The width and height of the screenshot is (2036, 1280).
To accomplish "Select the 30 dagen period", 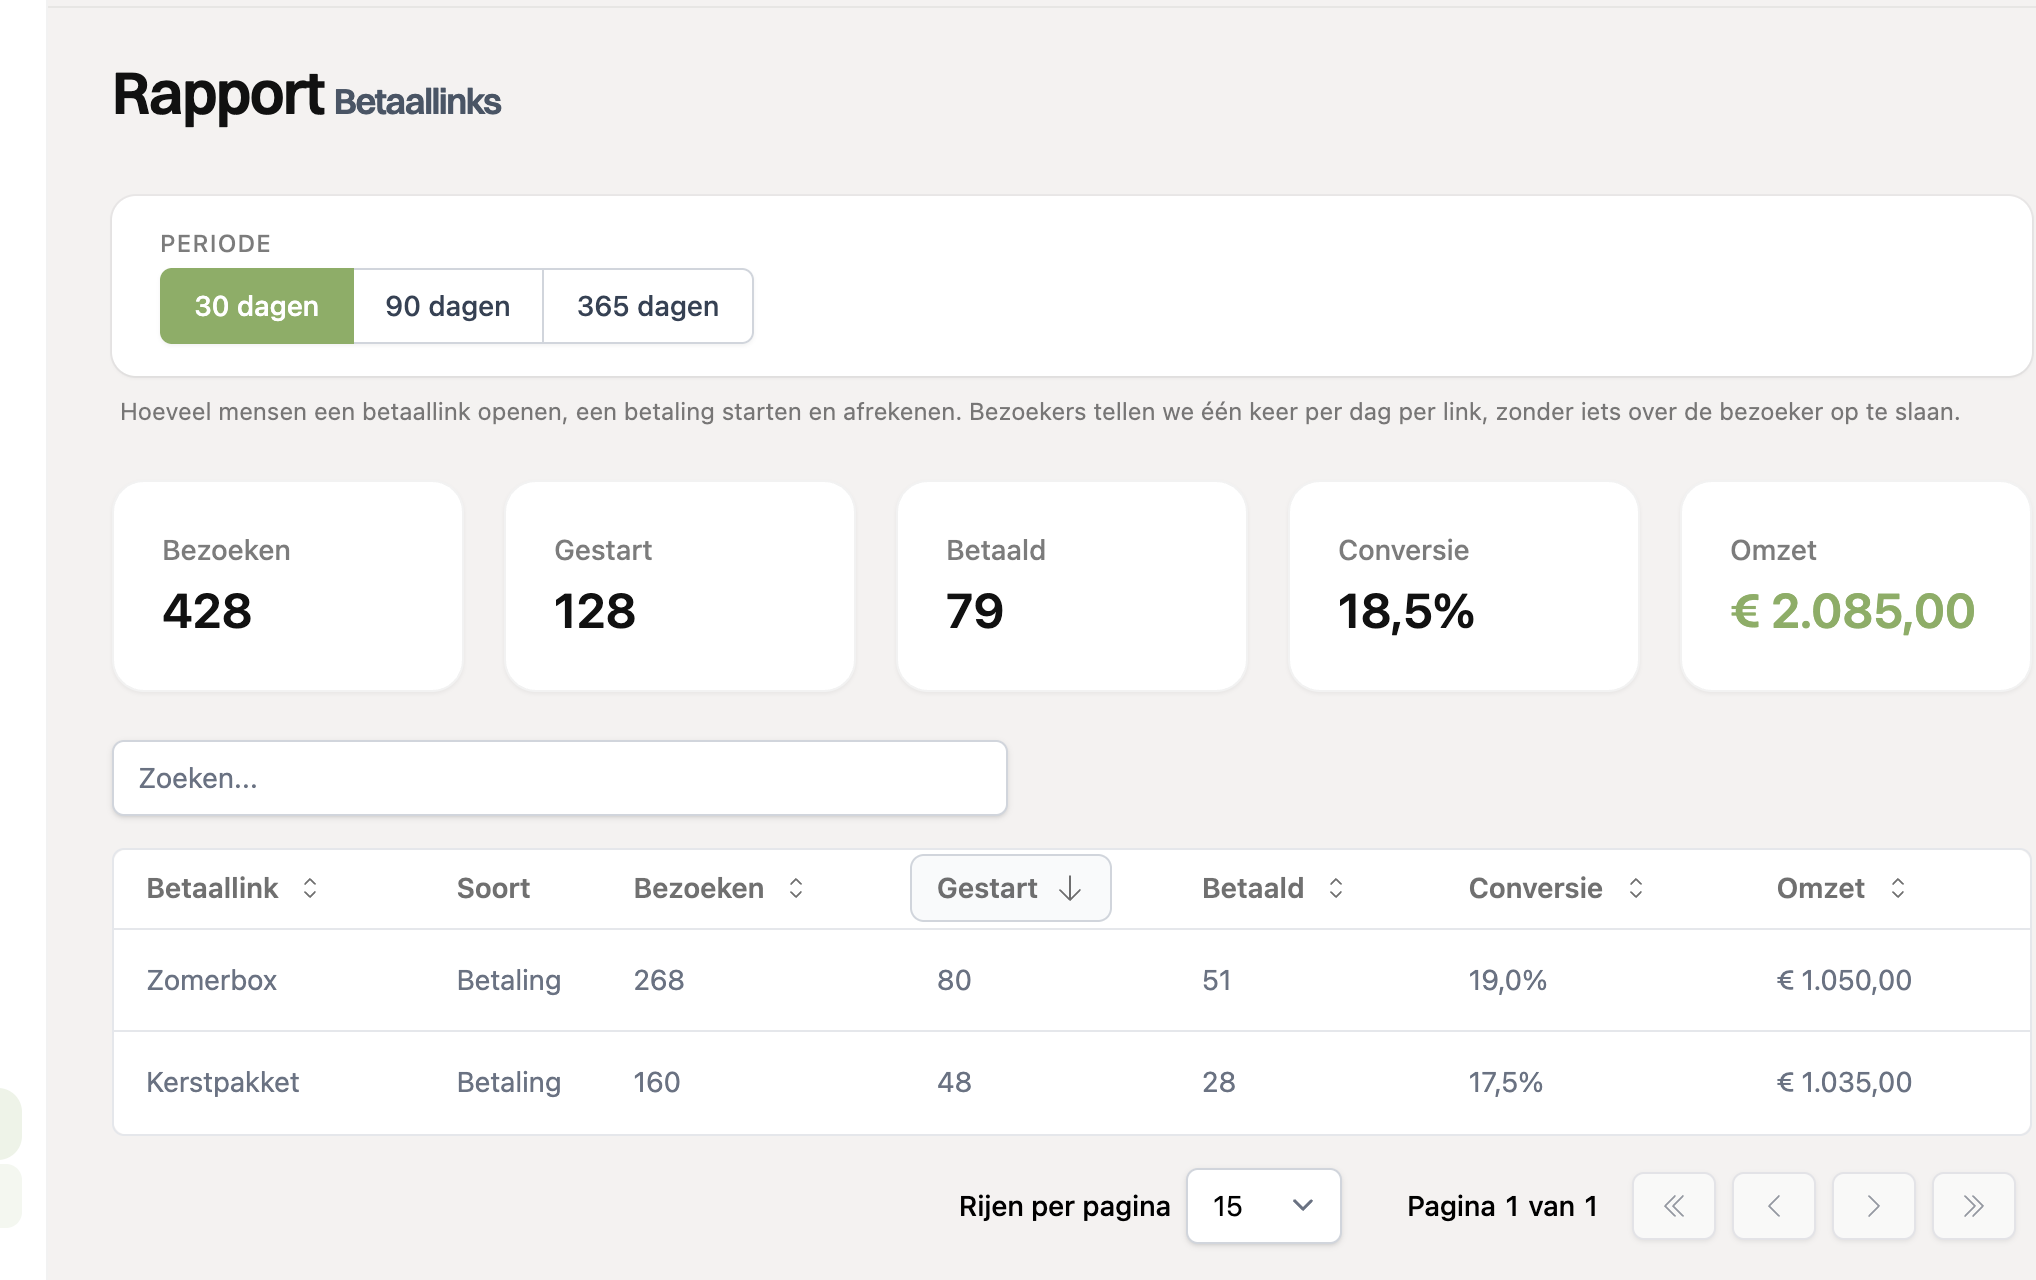I will (x=257, y=306).
